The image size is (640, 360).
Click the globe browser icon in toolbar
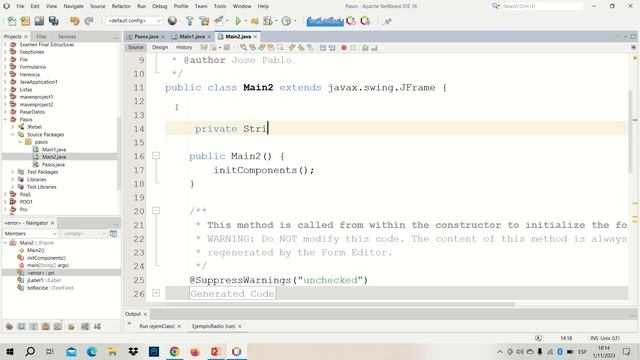(x=172, y=21)
